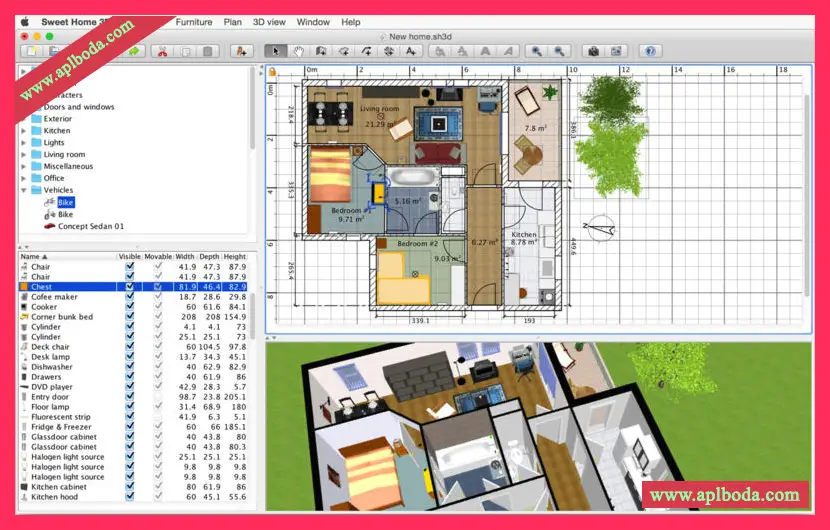Choose the Create walls tool
Screen dimensions: 830x530
click(320, 50)
